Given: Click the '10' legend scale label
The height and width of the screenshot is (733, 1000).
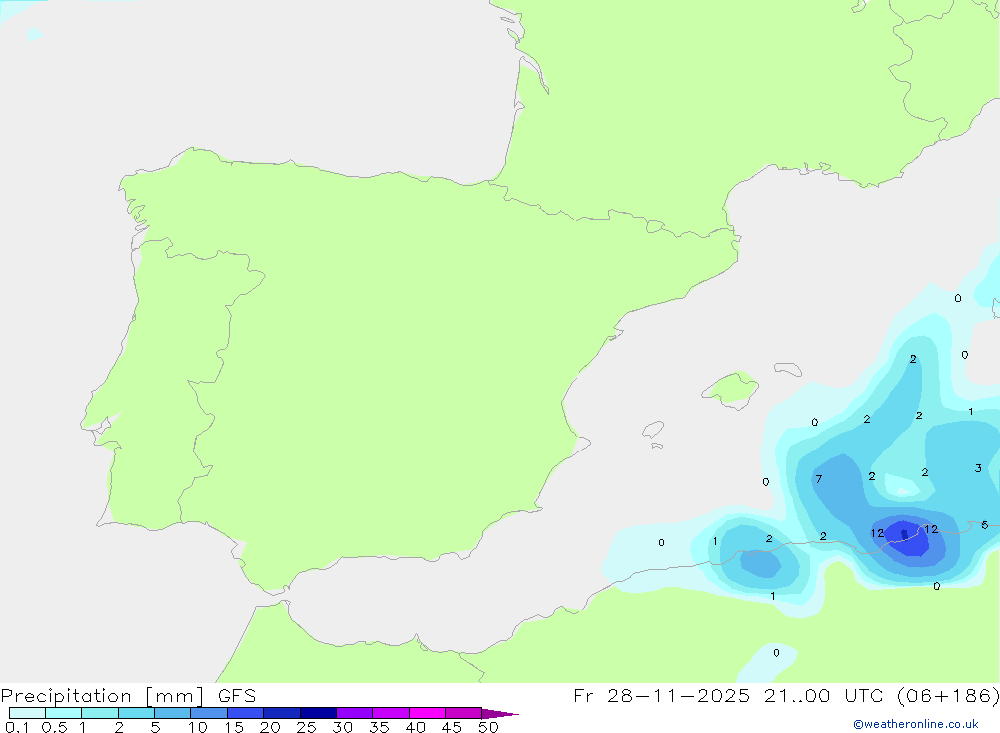Looking at the screenshot, I should [x=197, y=727].
